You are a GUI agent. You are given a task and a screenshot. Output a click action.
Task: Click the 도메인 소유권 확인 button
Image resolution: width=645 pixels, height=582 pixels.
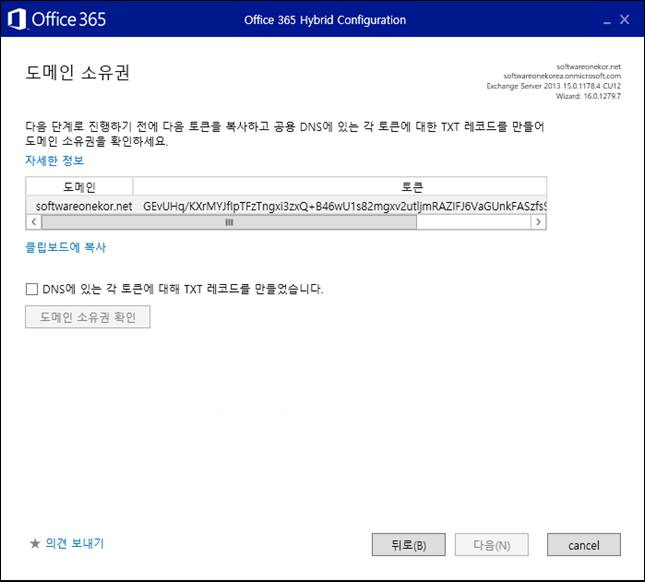tap(88, 317)
